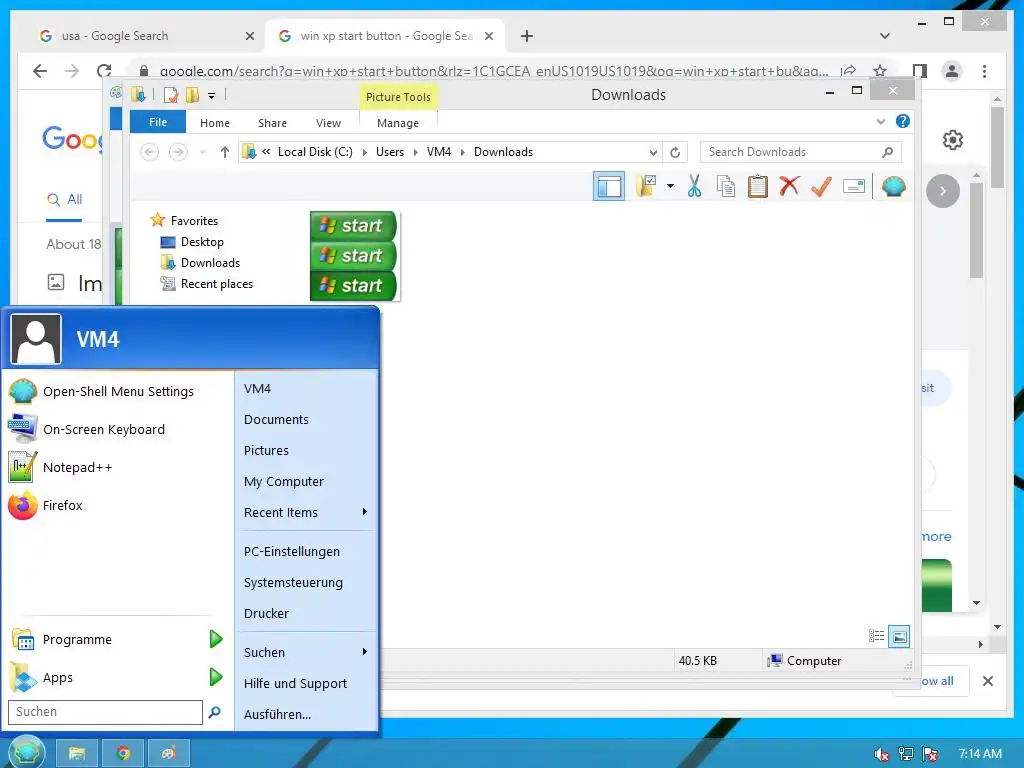Click Chrome side panel icon
Screen dimensions: 1024x768
click(920, 71)
